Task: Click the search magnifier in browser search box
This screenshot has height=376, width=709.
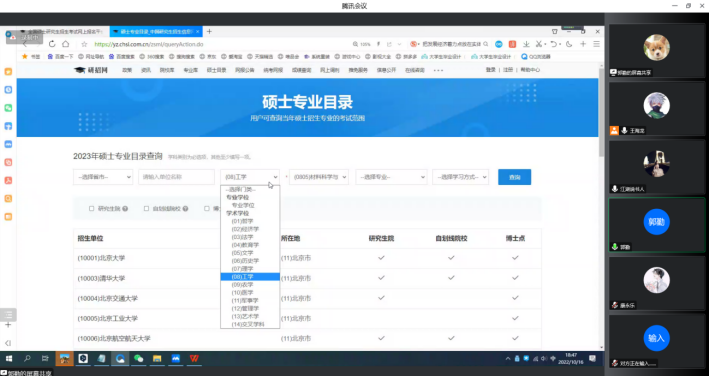Action: point(486,44)
